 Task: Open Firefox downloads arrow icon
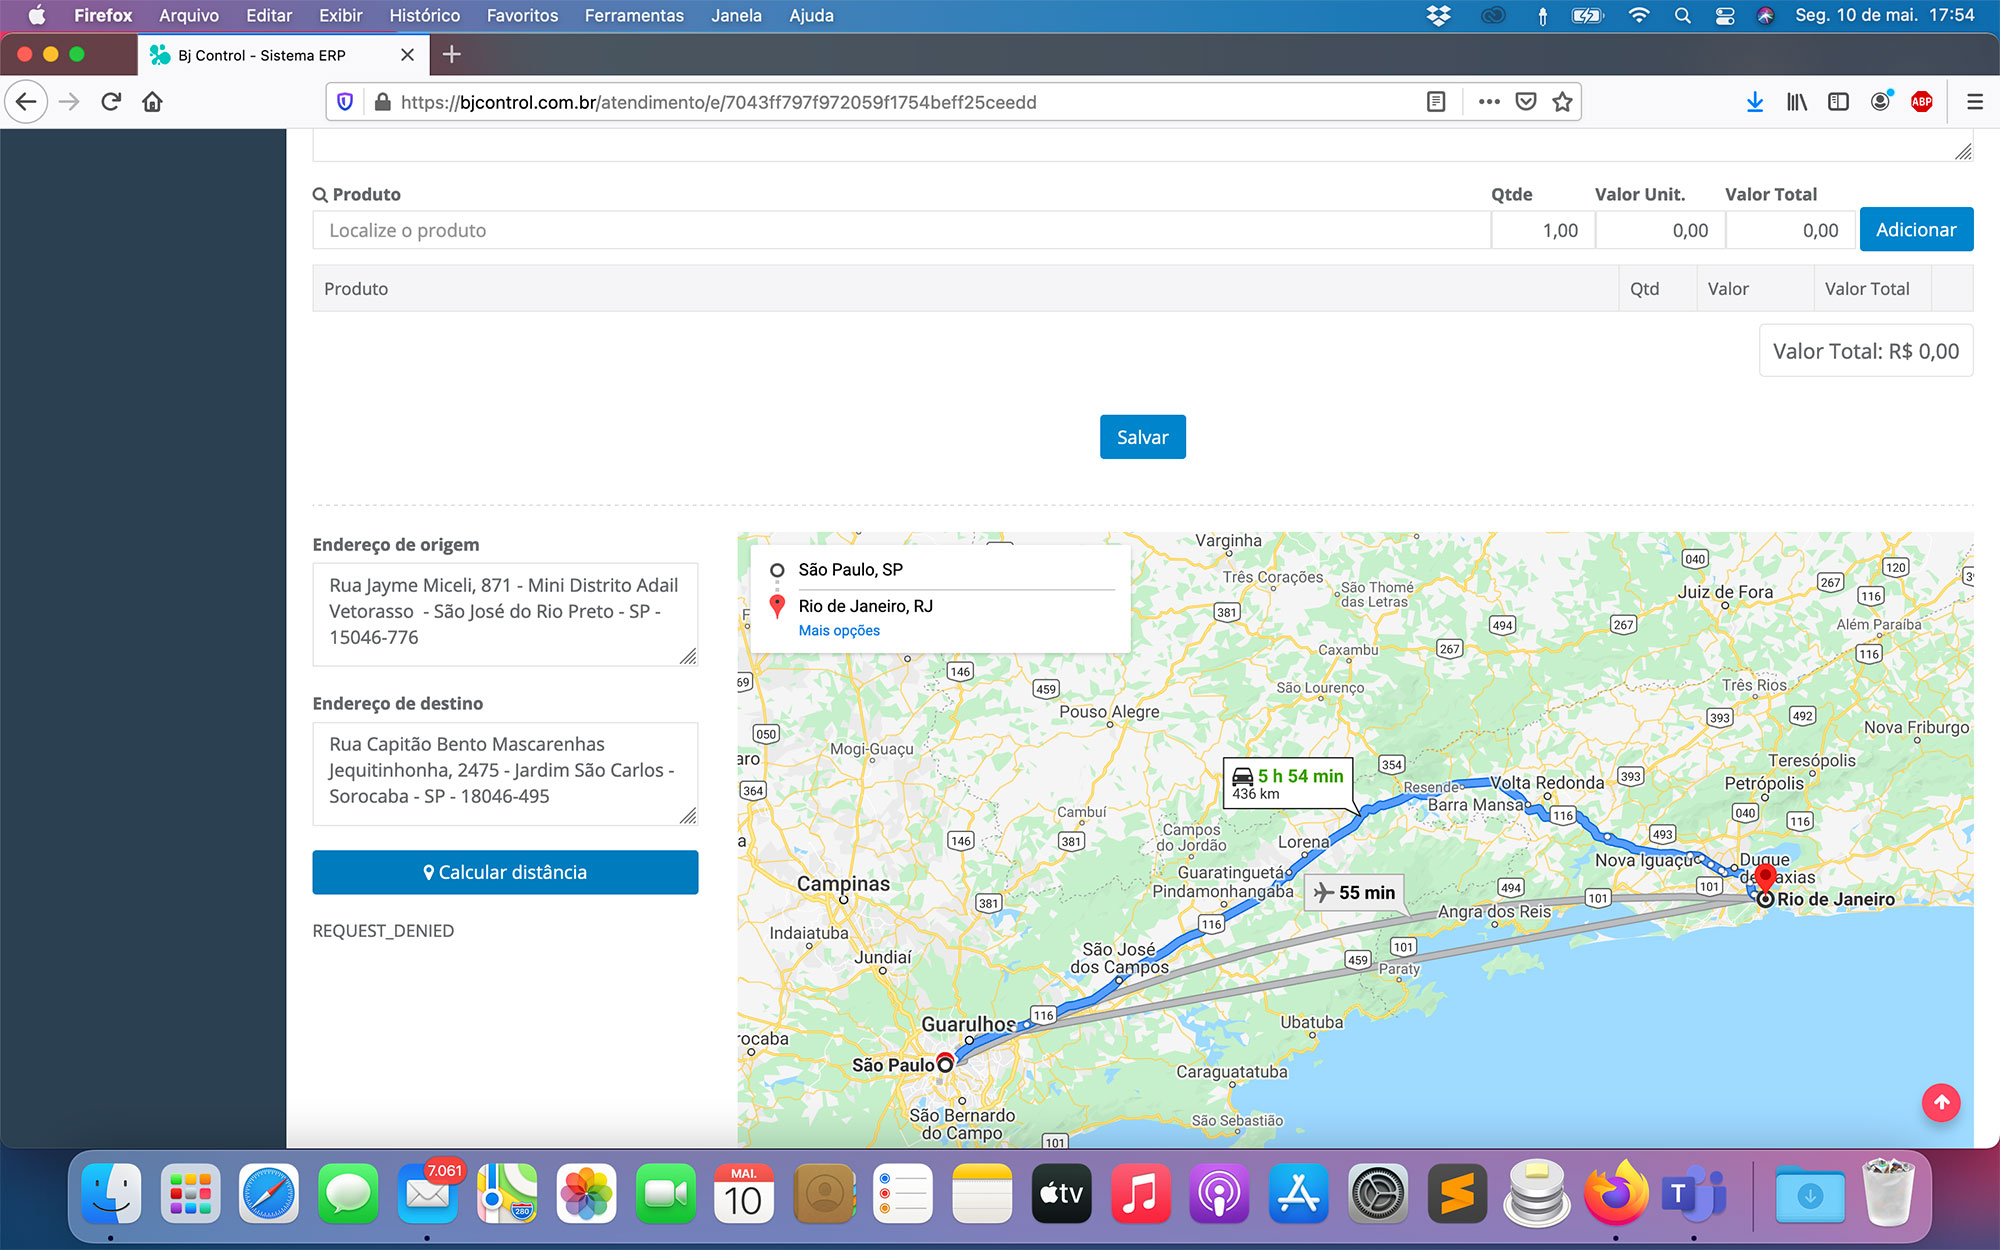pyautogui.click(x=1754, y=102)
